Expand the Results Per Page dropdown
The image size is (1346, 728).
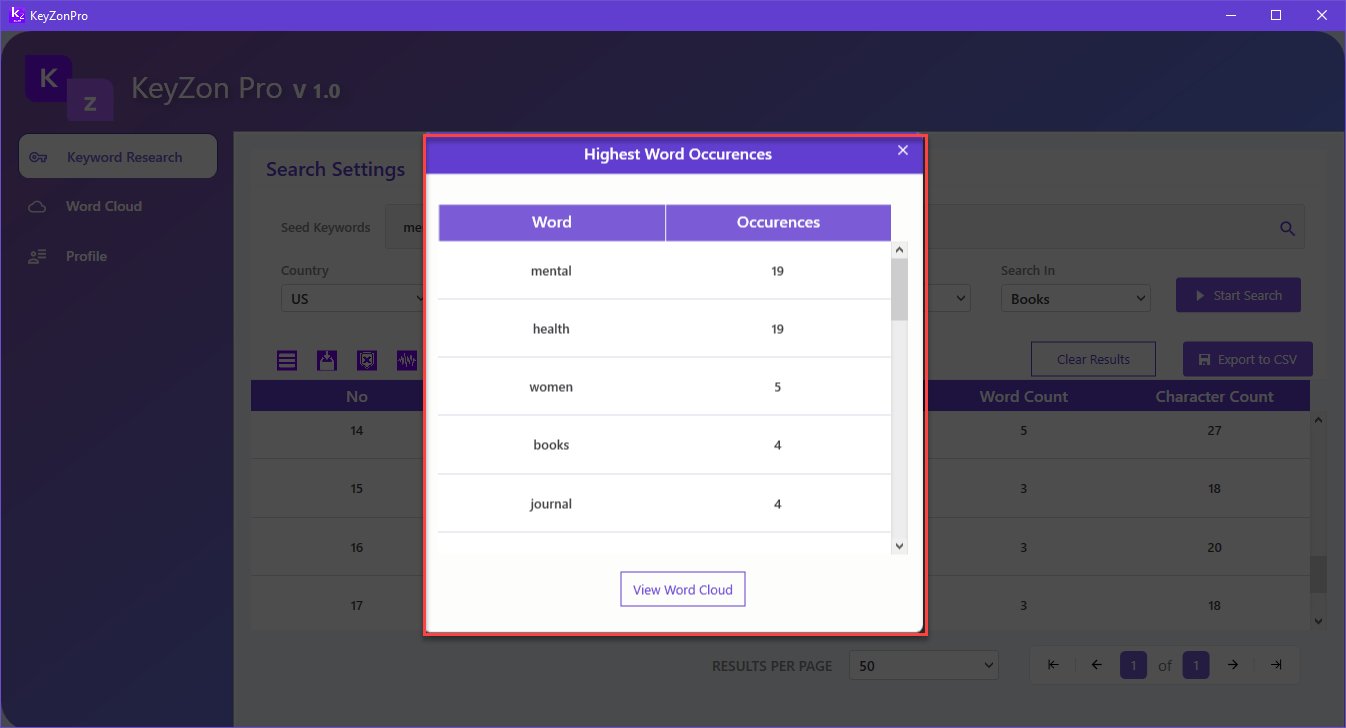coord(923,665)
